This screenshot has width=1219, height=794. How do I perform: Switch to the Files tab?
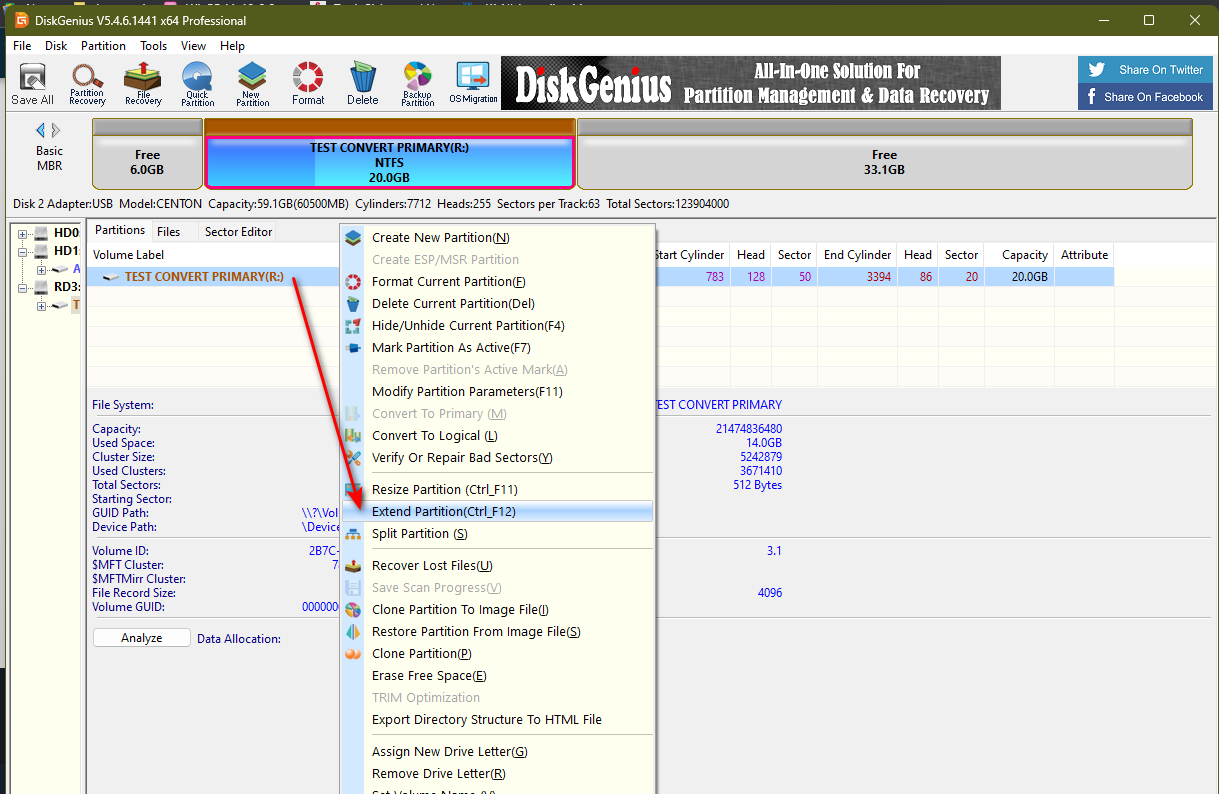(169, 231)
